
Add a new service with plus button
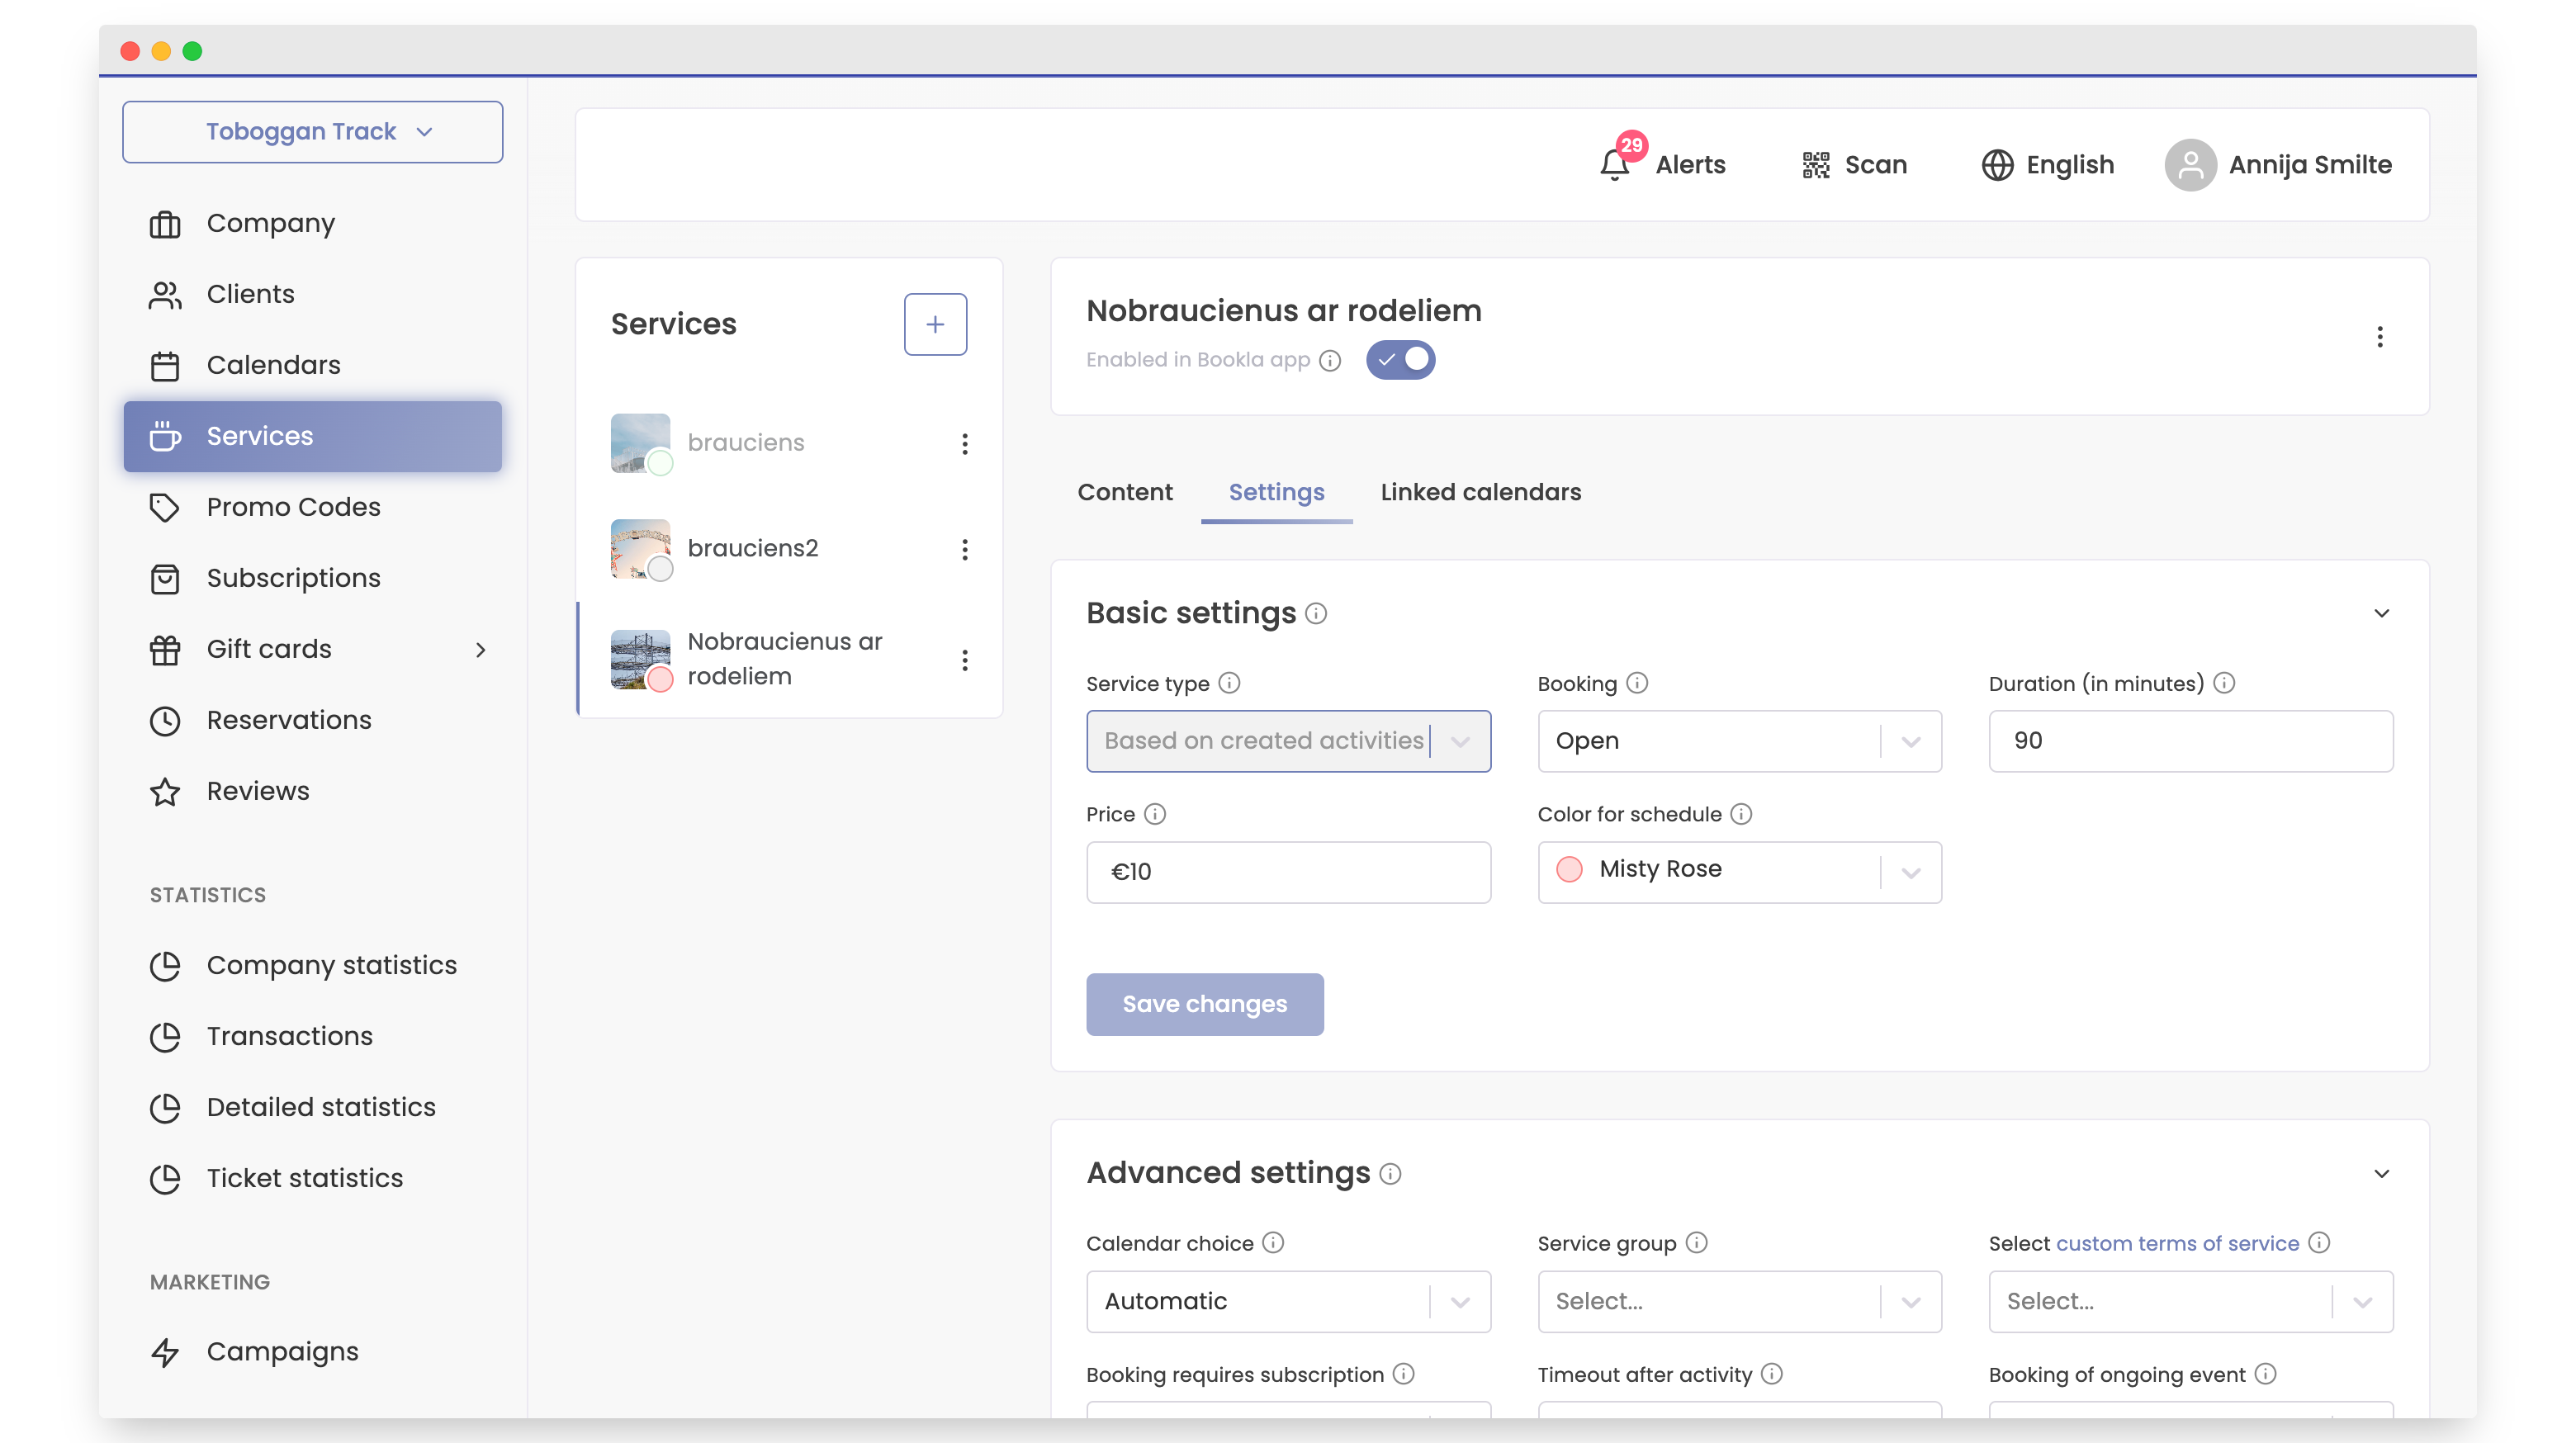[x=934, y=324]
